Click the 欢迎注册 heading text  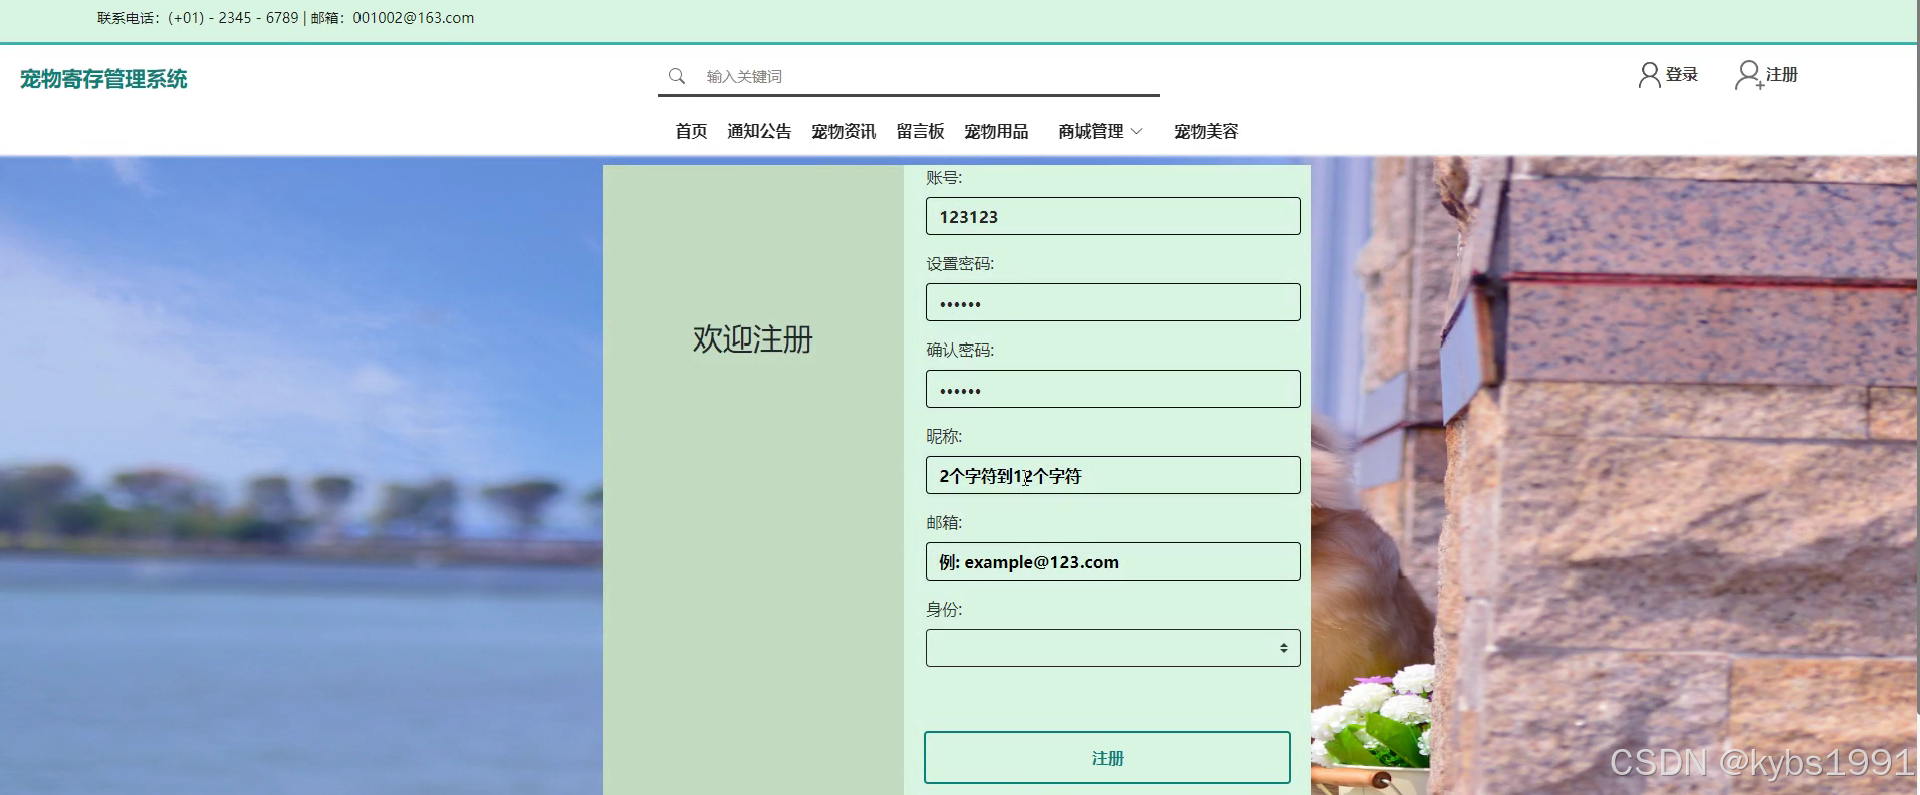[752, 339]
